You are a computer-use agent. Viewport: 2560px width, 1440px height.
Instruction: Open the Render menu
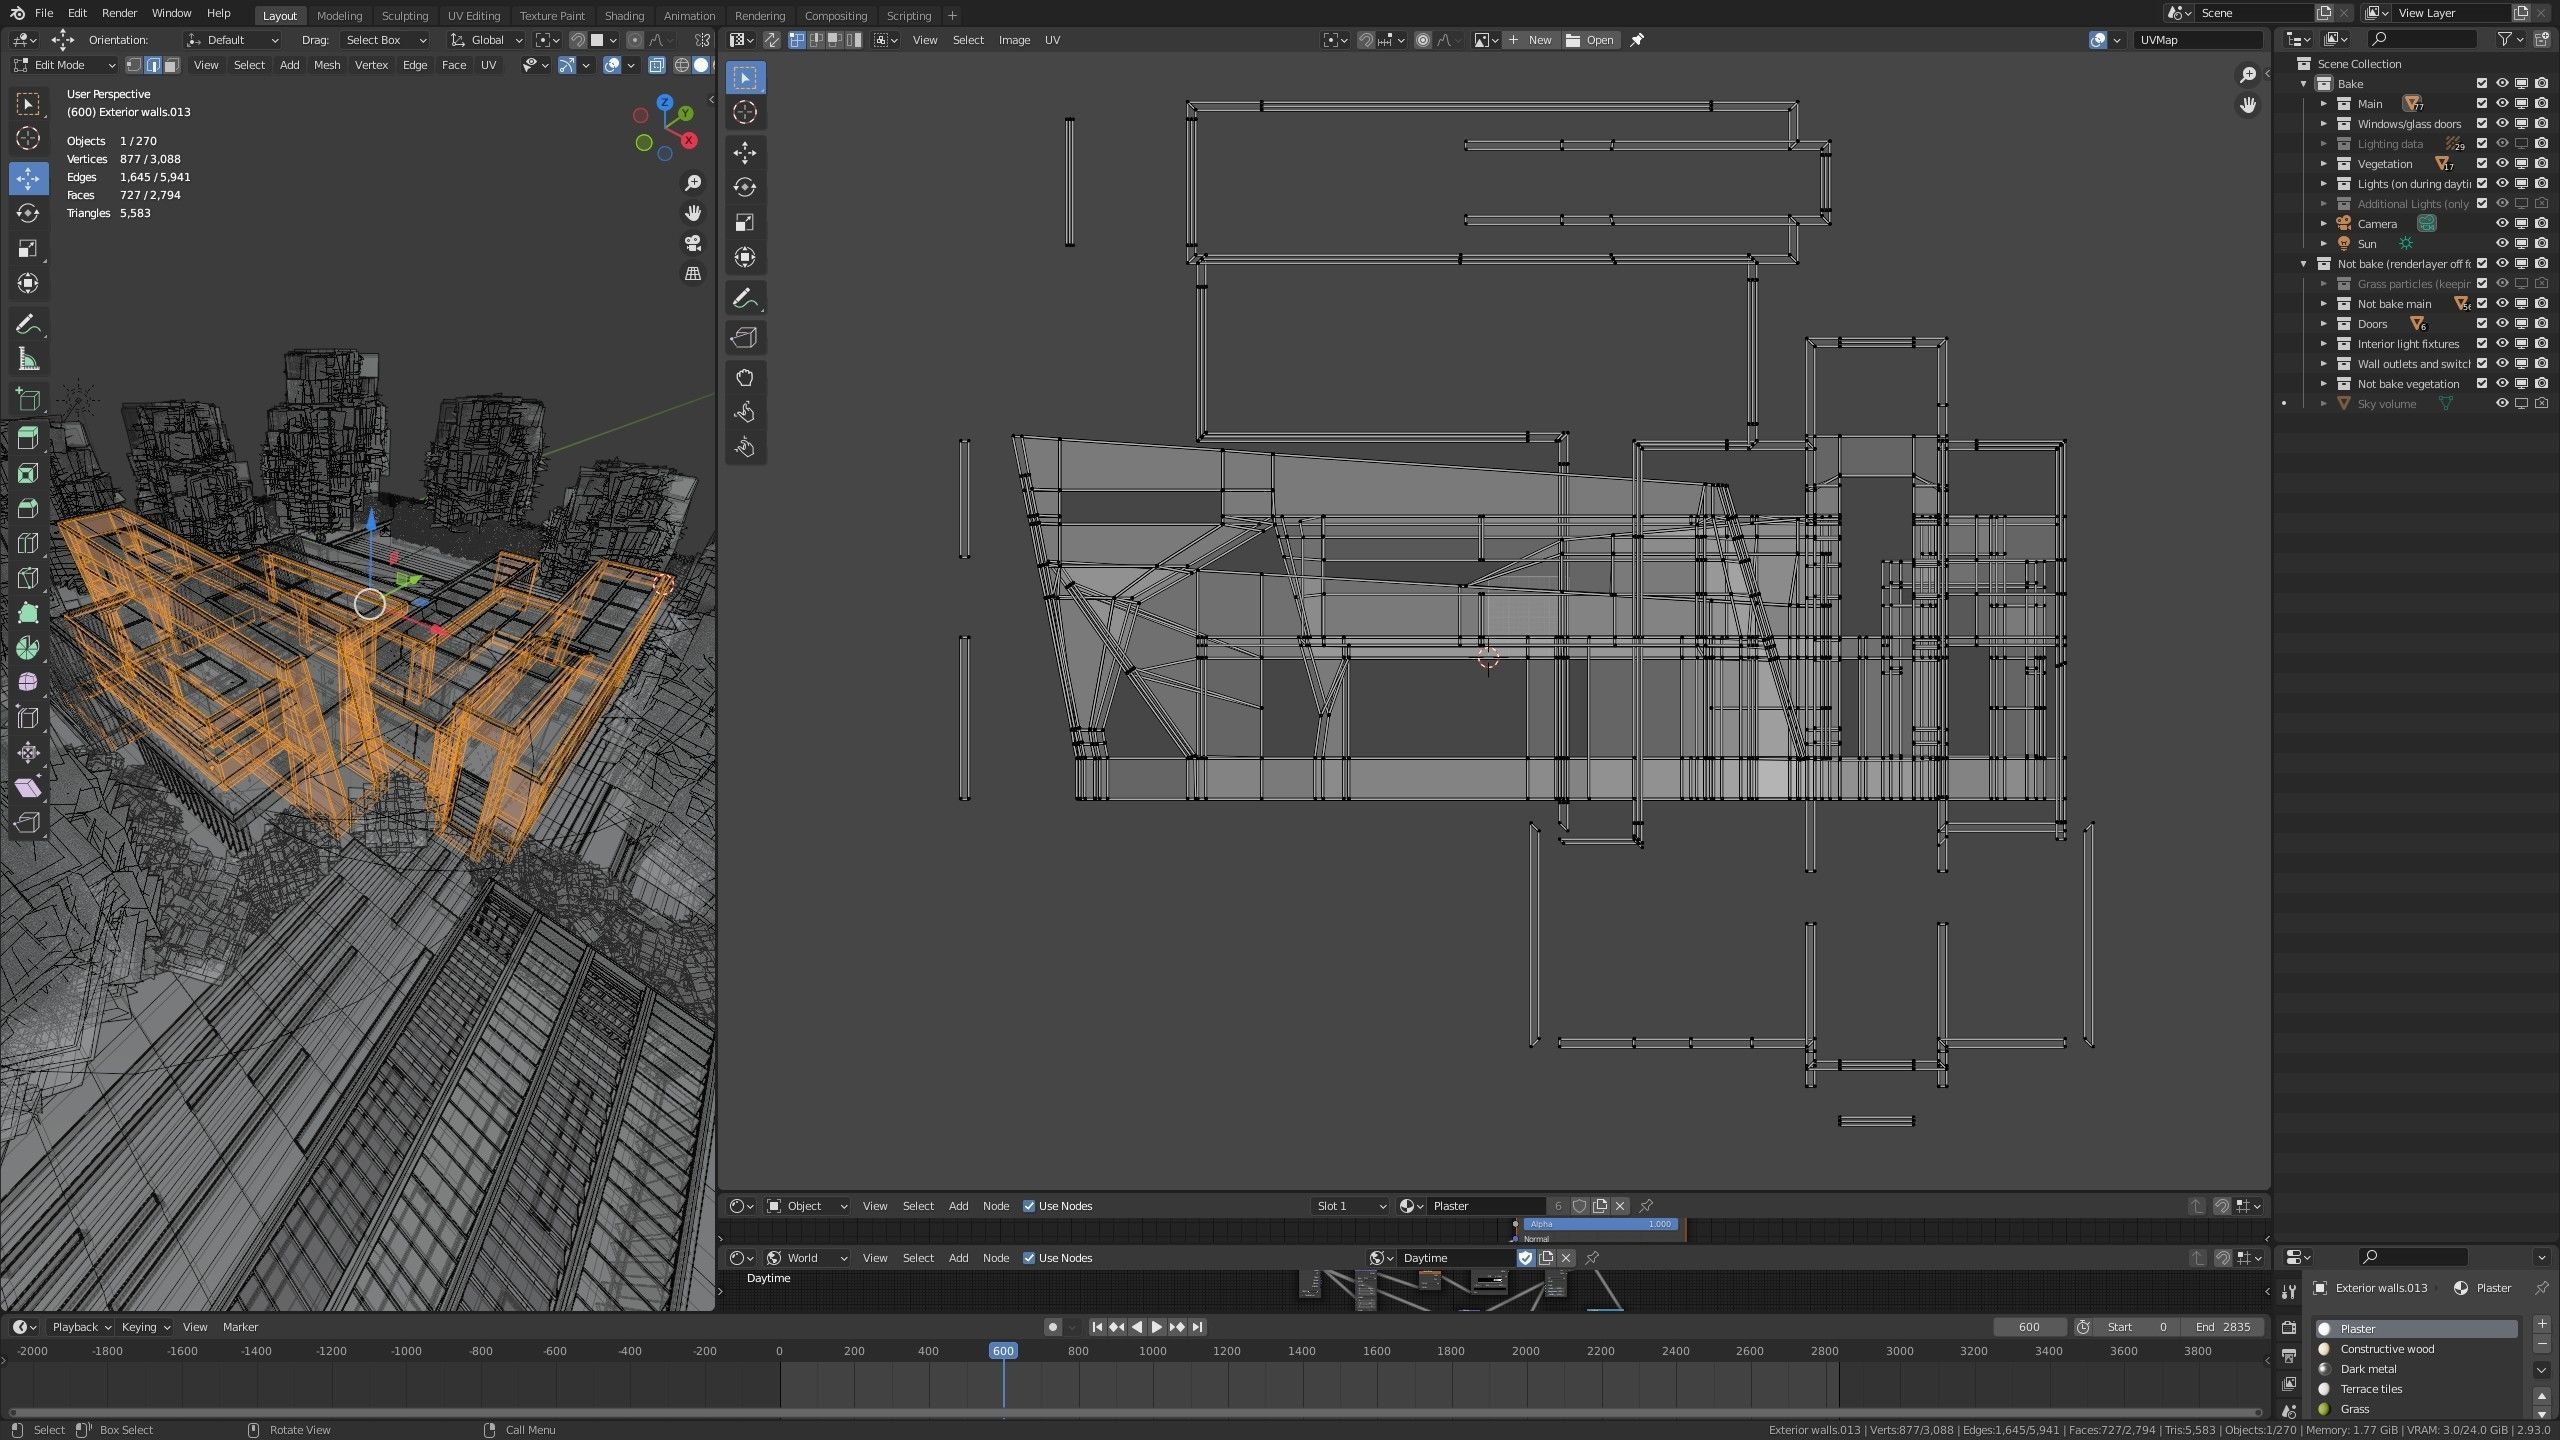(x=119, y=13)
